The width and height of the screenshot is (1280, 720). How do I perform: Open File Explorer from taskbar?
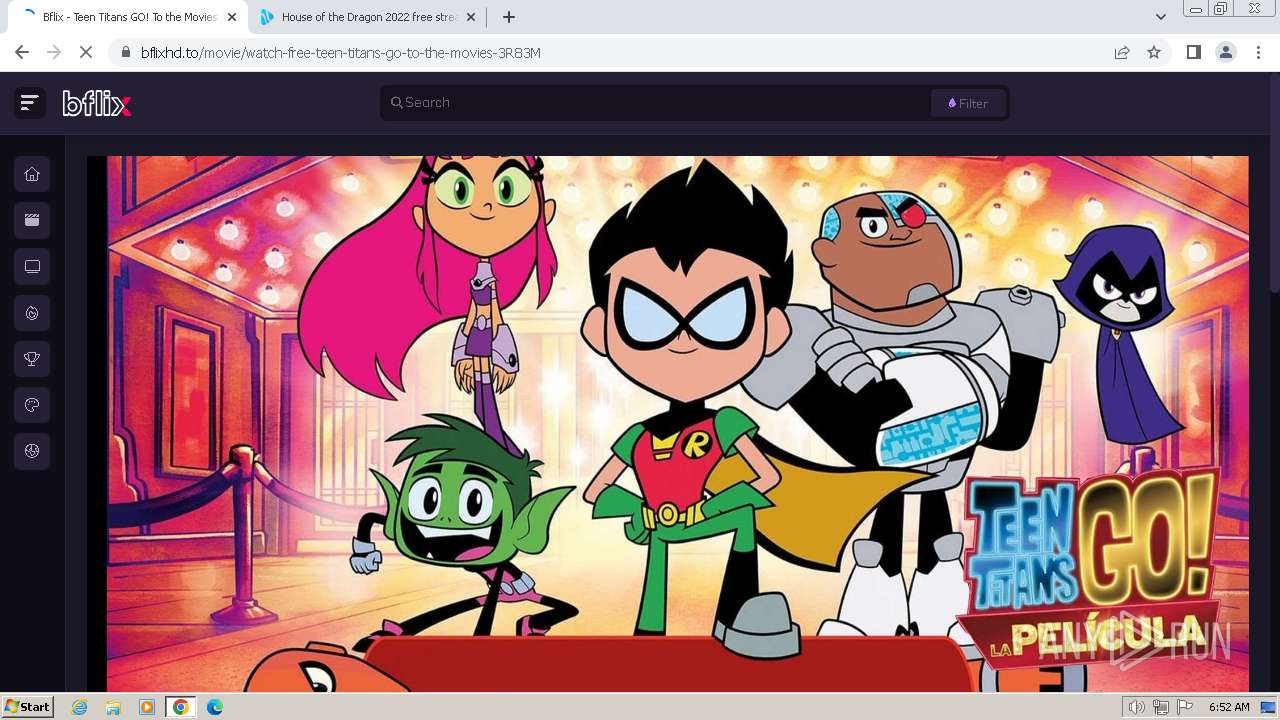point(113,707)
